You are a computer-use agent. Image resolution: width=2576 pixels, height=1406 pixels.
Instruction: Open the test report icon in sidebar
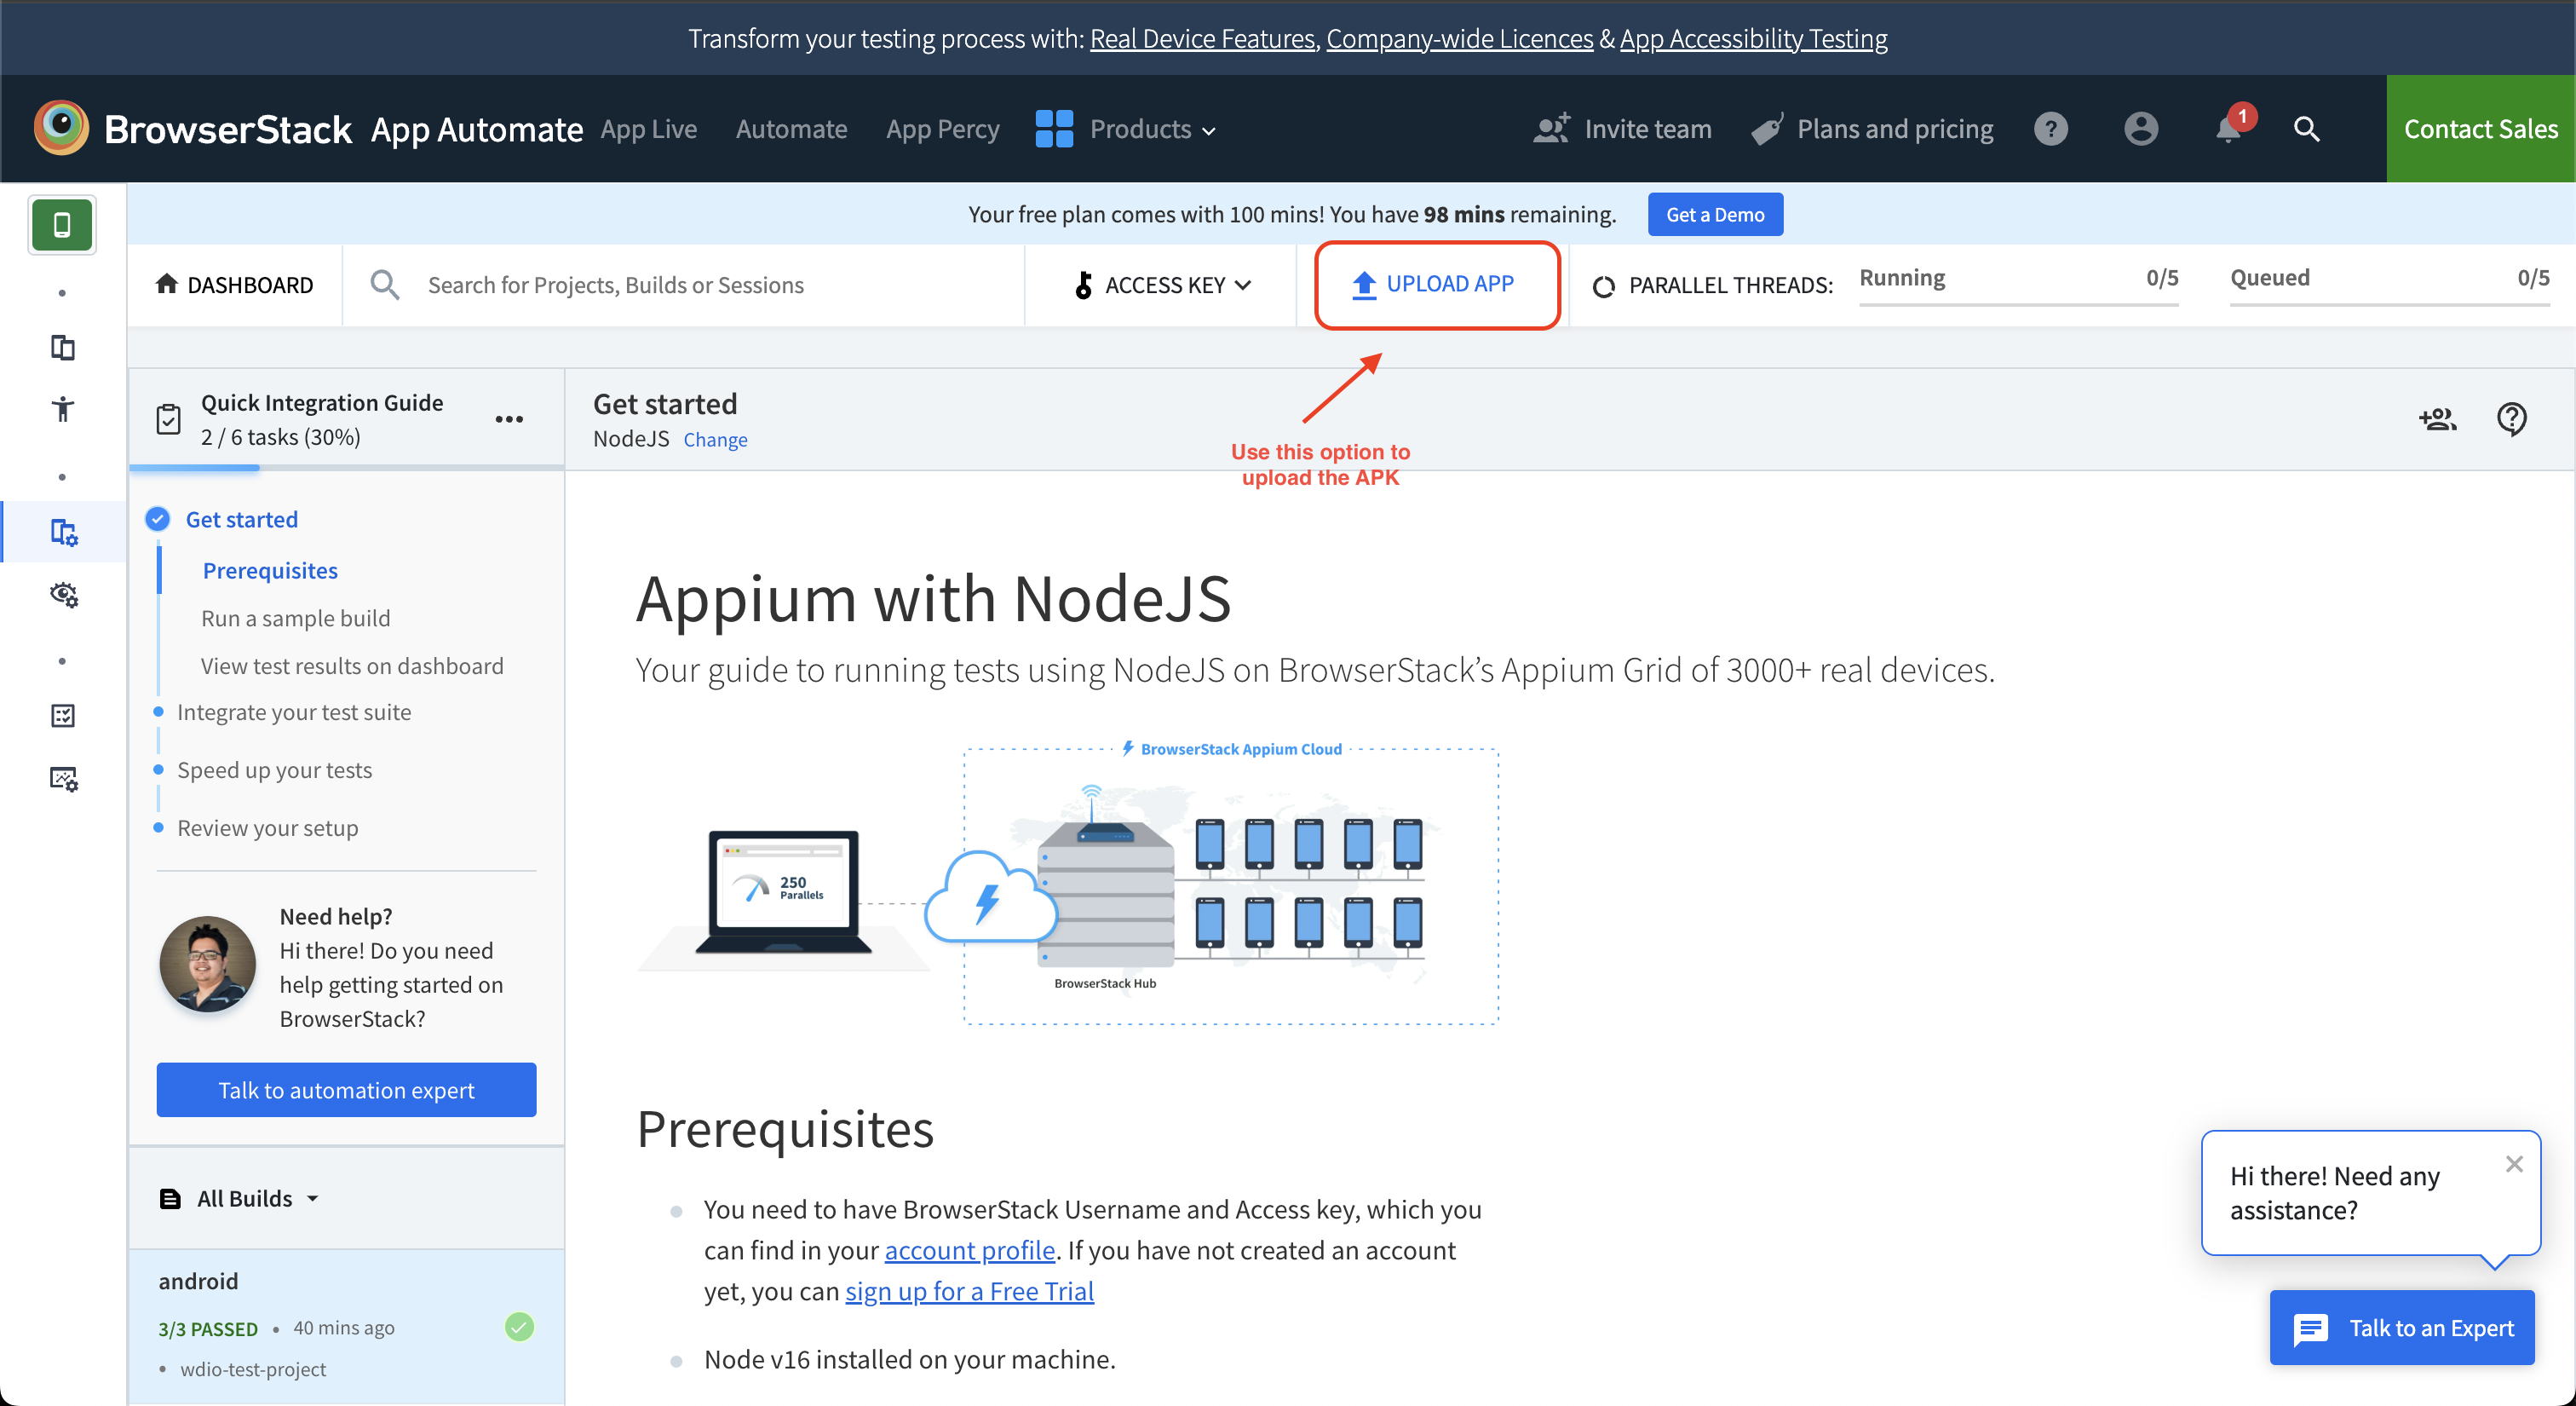pos(62,714)
